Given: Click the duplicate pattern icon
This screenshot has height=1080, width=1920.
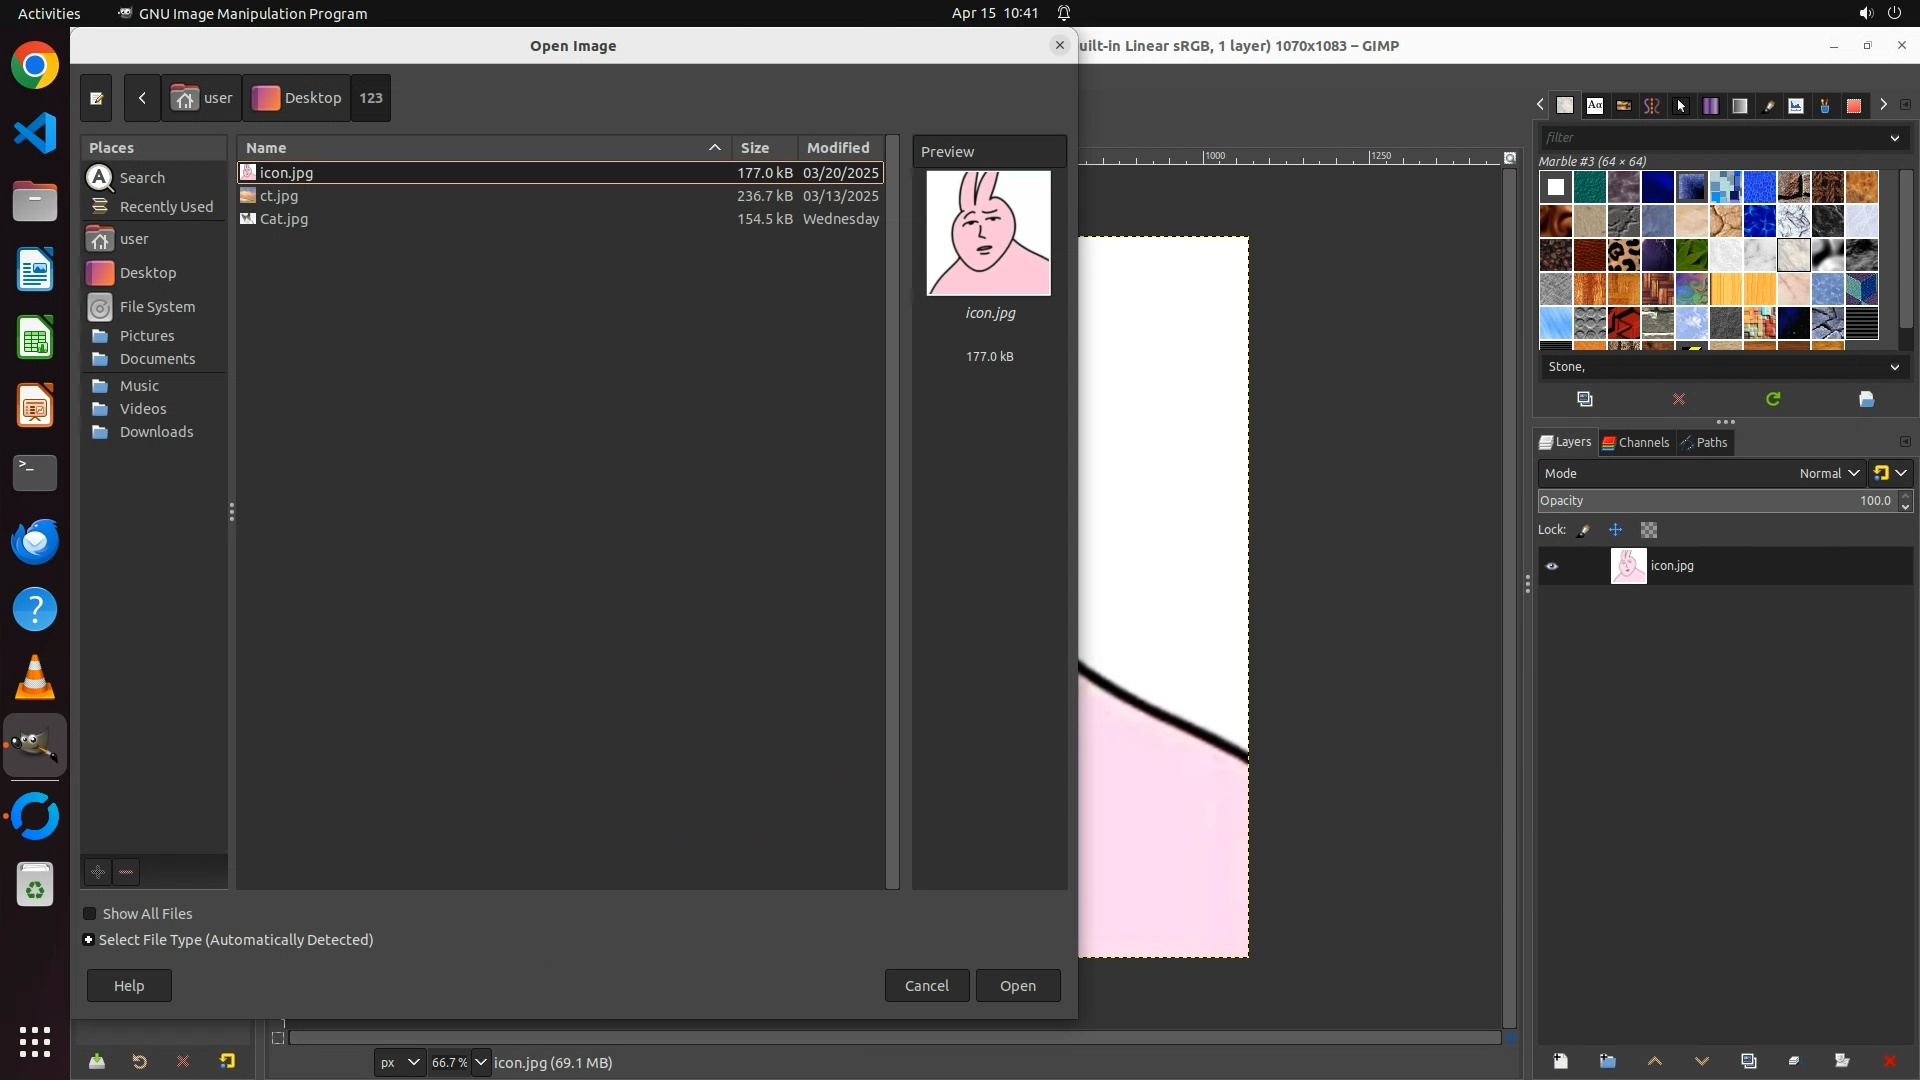Looking at the screenshot, I should (1585, 399).
